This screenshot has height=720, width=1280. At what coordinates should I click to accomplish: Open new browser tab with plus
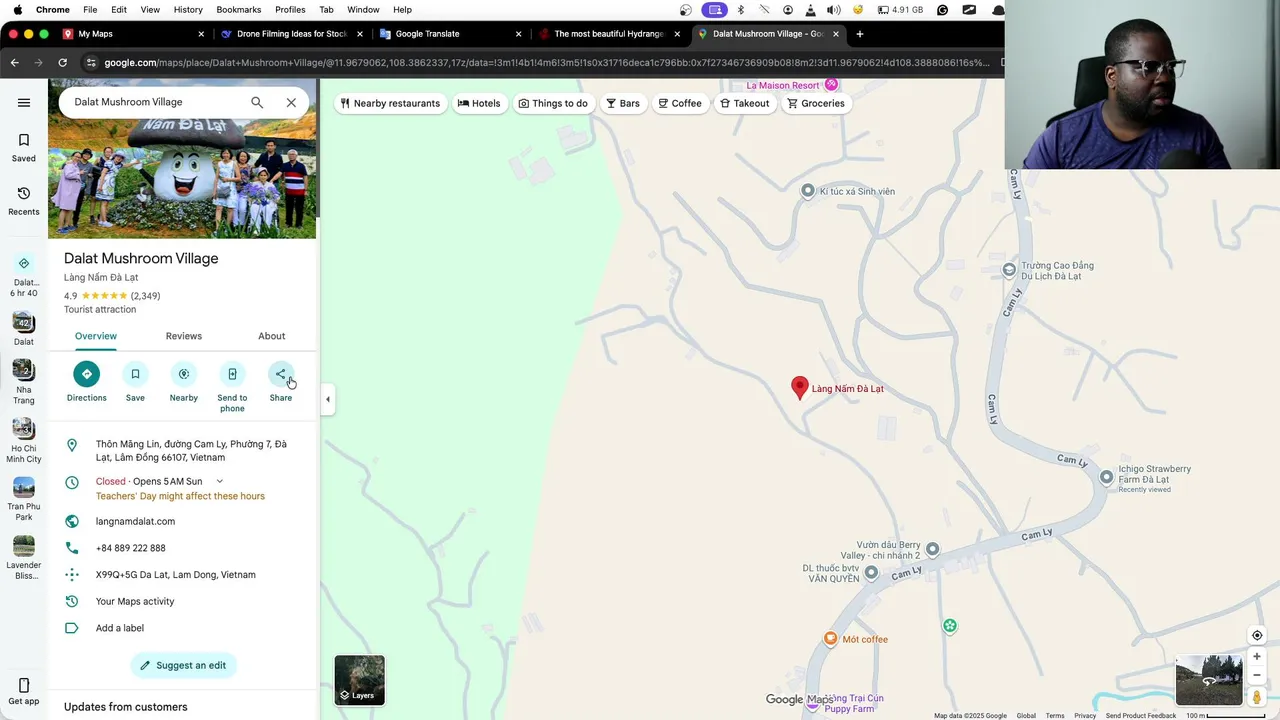(859, 33)
